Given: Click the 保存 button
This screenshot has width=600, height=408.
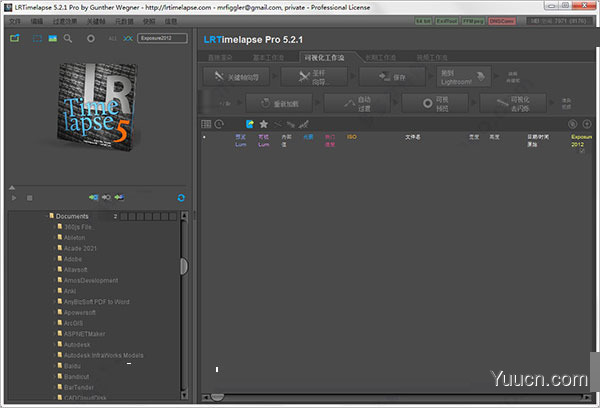Looking at the screenshot, I should tap(392, 77).
